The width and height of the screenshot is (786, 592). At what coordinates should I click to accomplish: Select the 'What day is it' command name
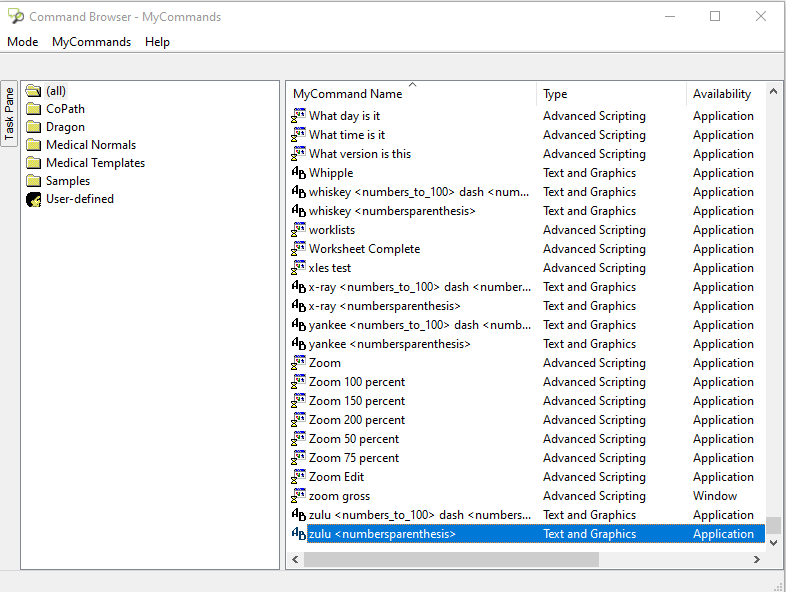pyautogui.click(x=344, y=116)
